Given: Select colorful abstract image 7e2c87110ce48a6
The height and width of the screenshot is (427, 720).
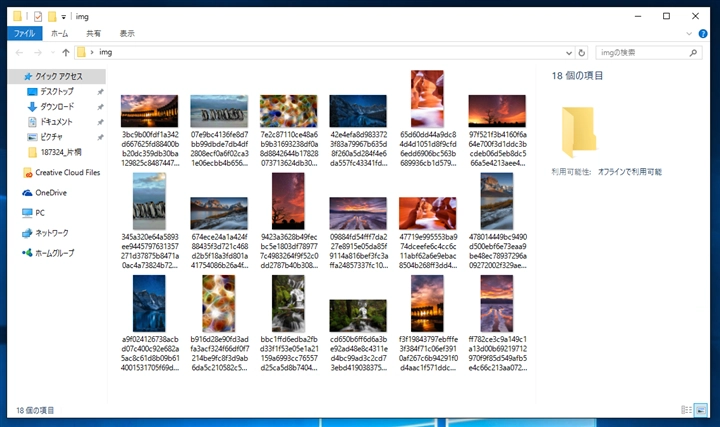Looking at the screenshot, I should (288, 111).
